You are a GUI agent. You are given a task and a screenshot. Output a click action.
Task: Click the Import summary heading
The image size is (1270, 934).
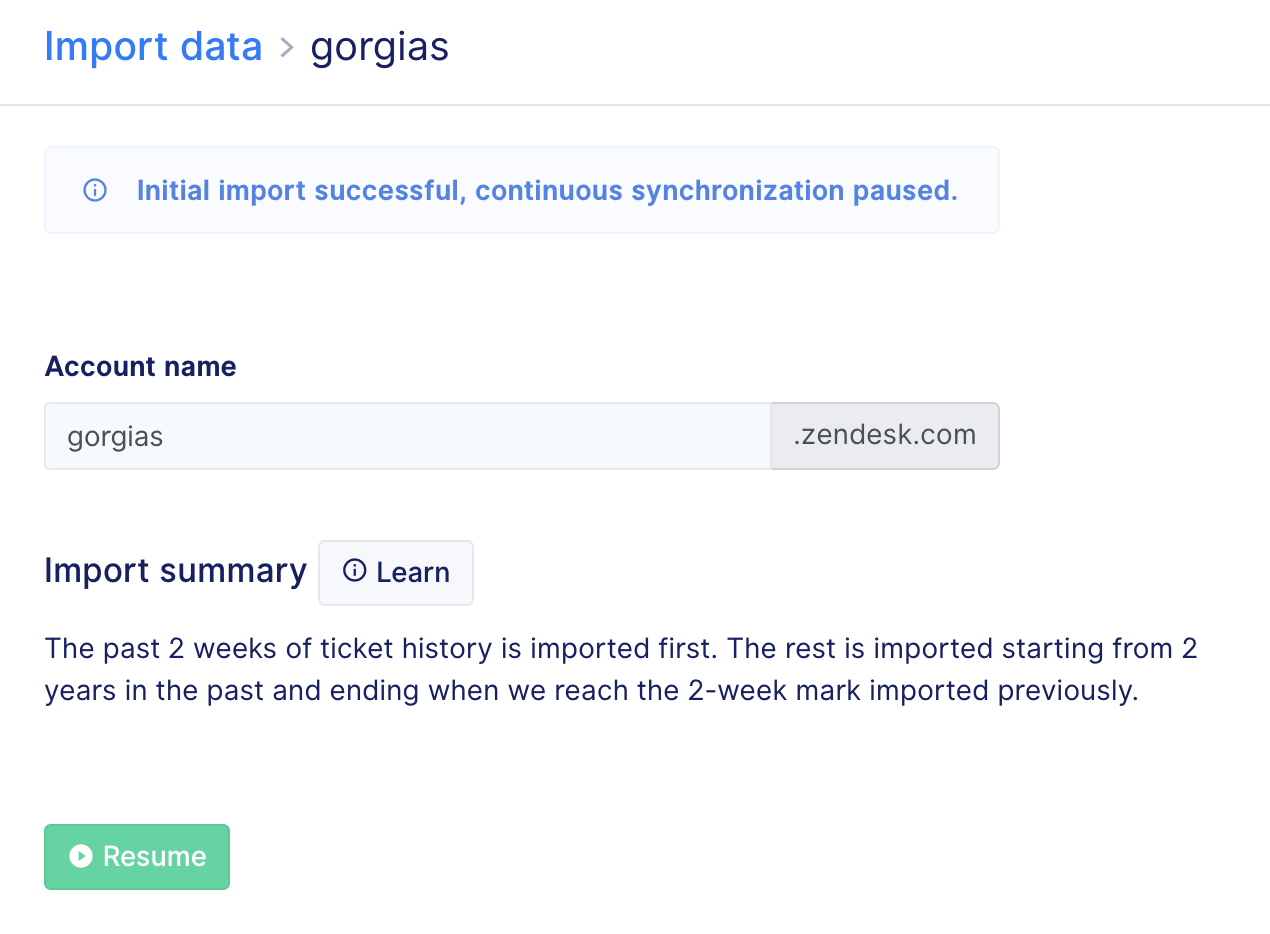[176, 570]
